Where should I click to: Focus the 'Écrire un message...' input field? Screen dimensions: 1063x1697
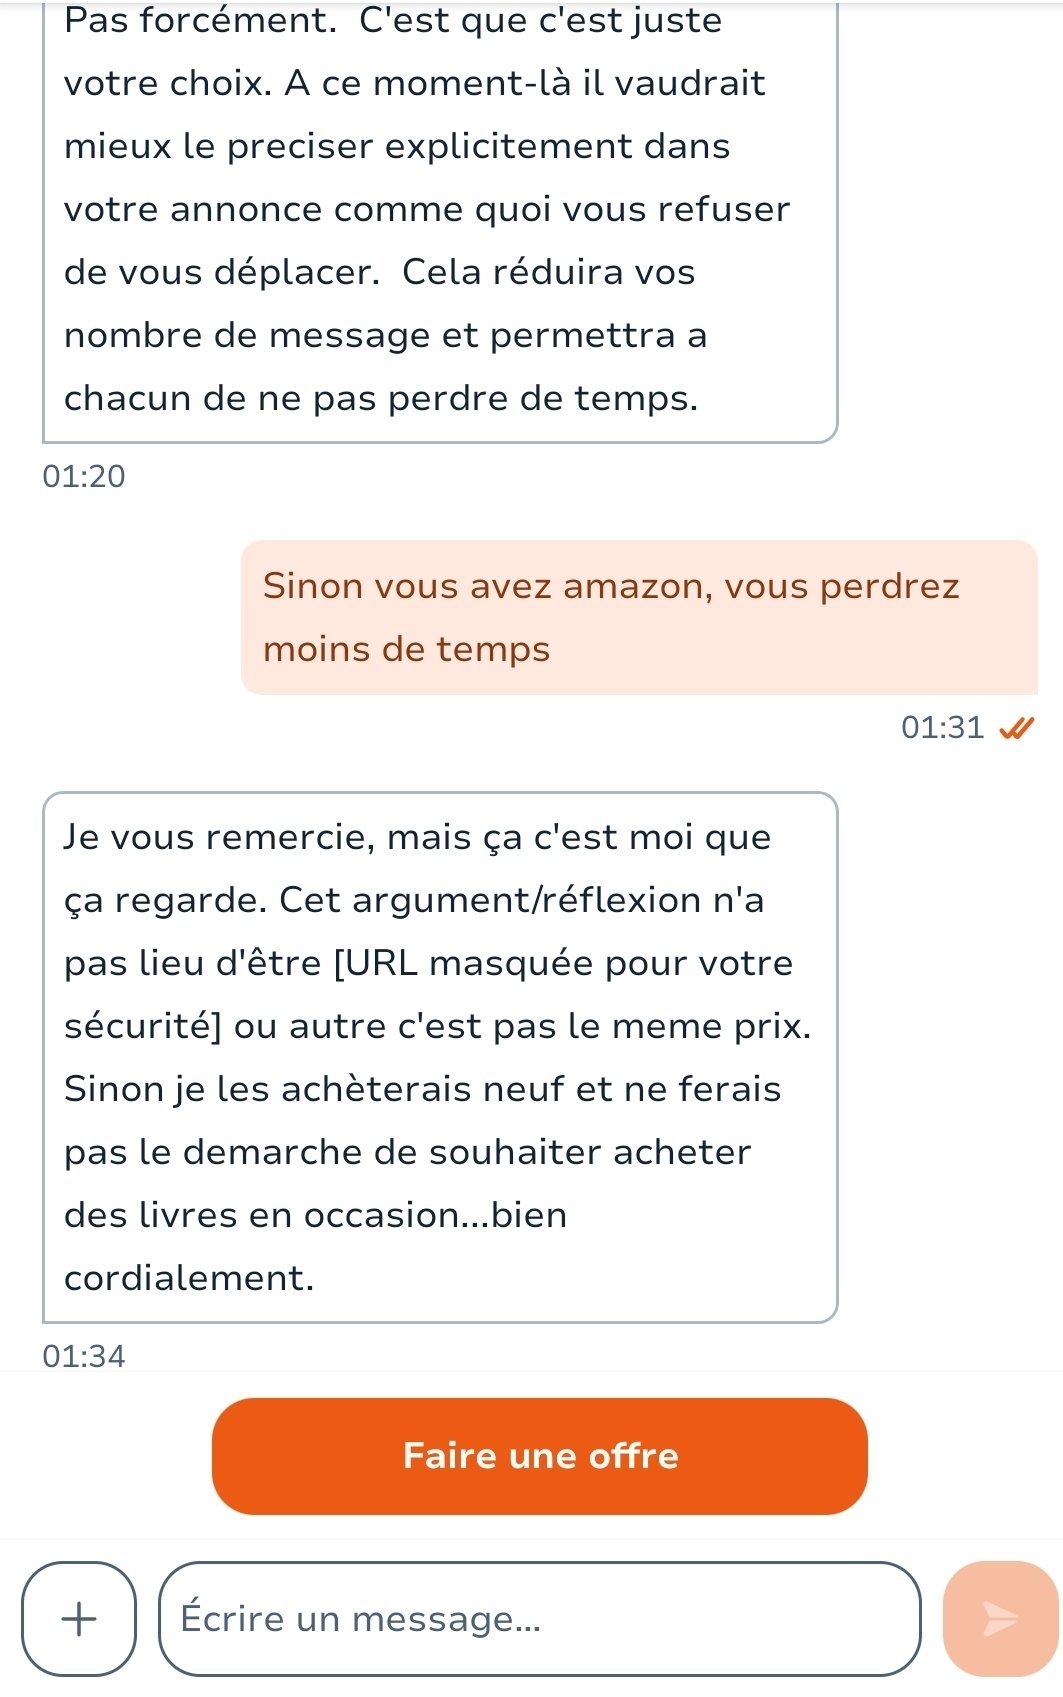pos(540,1618)
